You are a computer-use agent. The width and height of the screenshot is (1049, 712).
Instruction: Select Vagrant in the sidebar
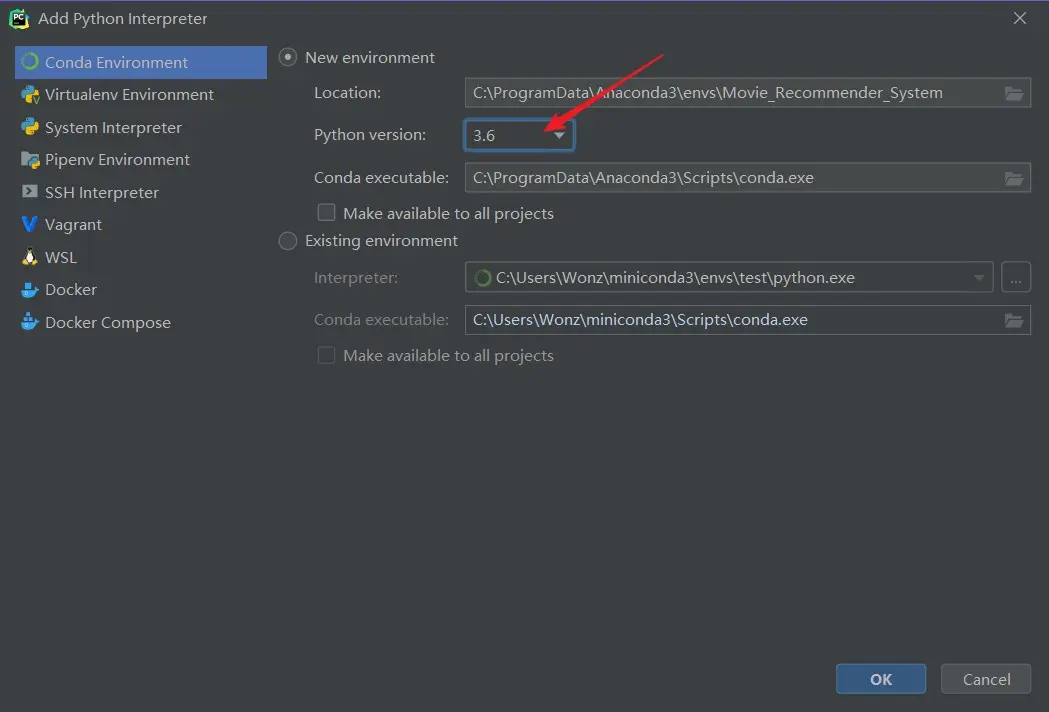point(140,224)
